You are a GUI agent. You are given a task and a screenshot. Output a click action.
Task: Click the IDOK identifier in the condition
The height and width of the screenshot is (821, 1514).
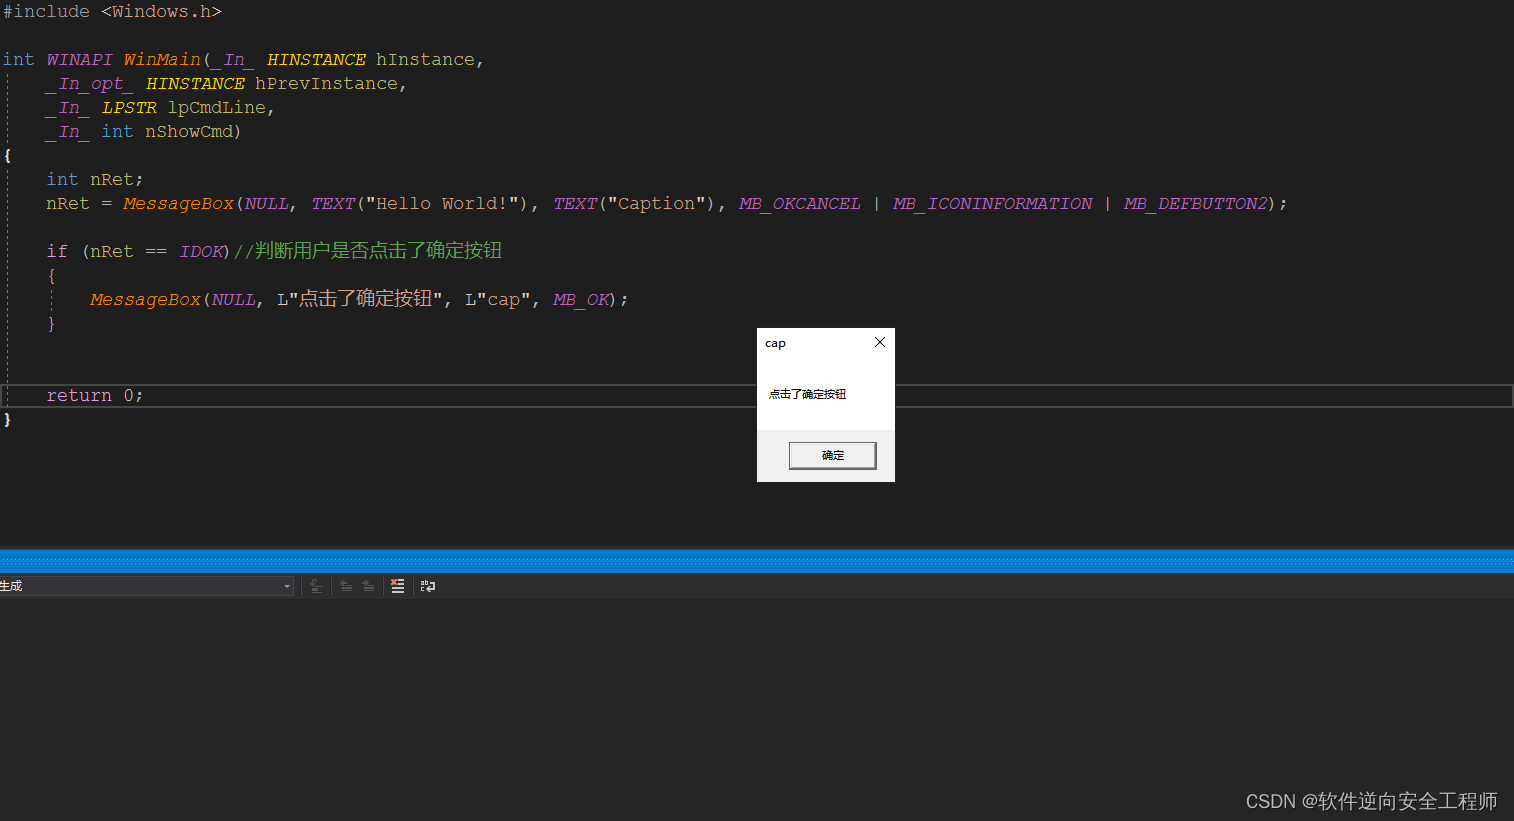pos(201,251)
